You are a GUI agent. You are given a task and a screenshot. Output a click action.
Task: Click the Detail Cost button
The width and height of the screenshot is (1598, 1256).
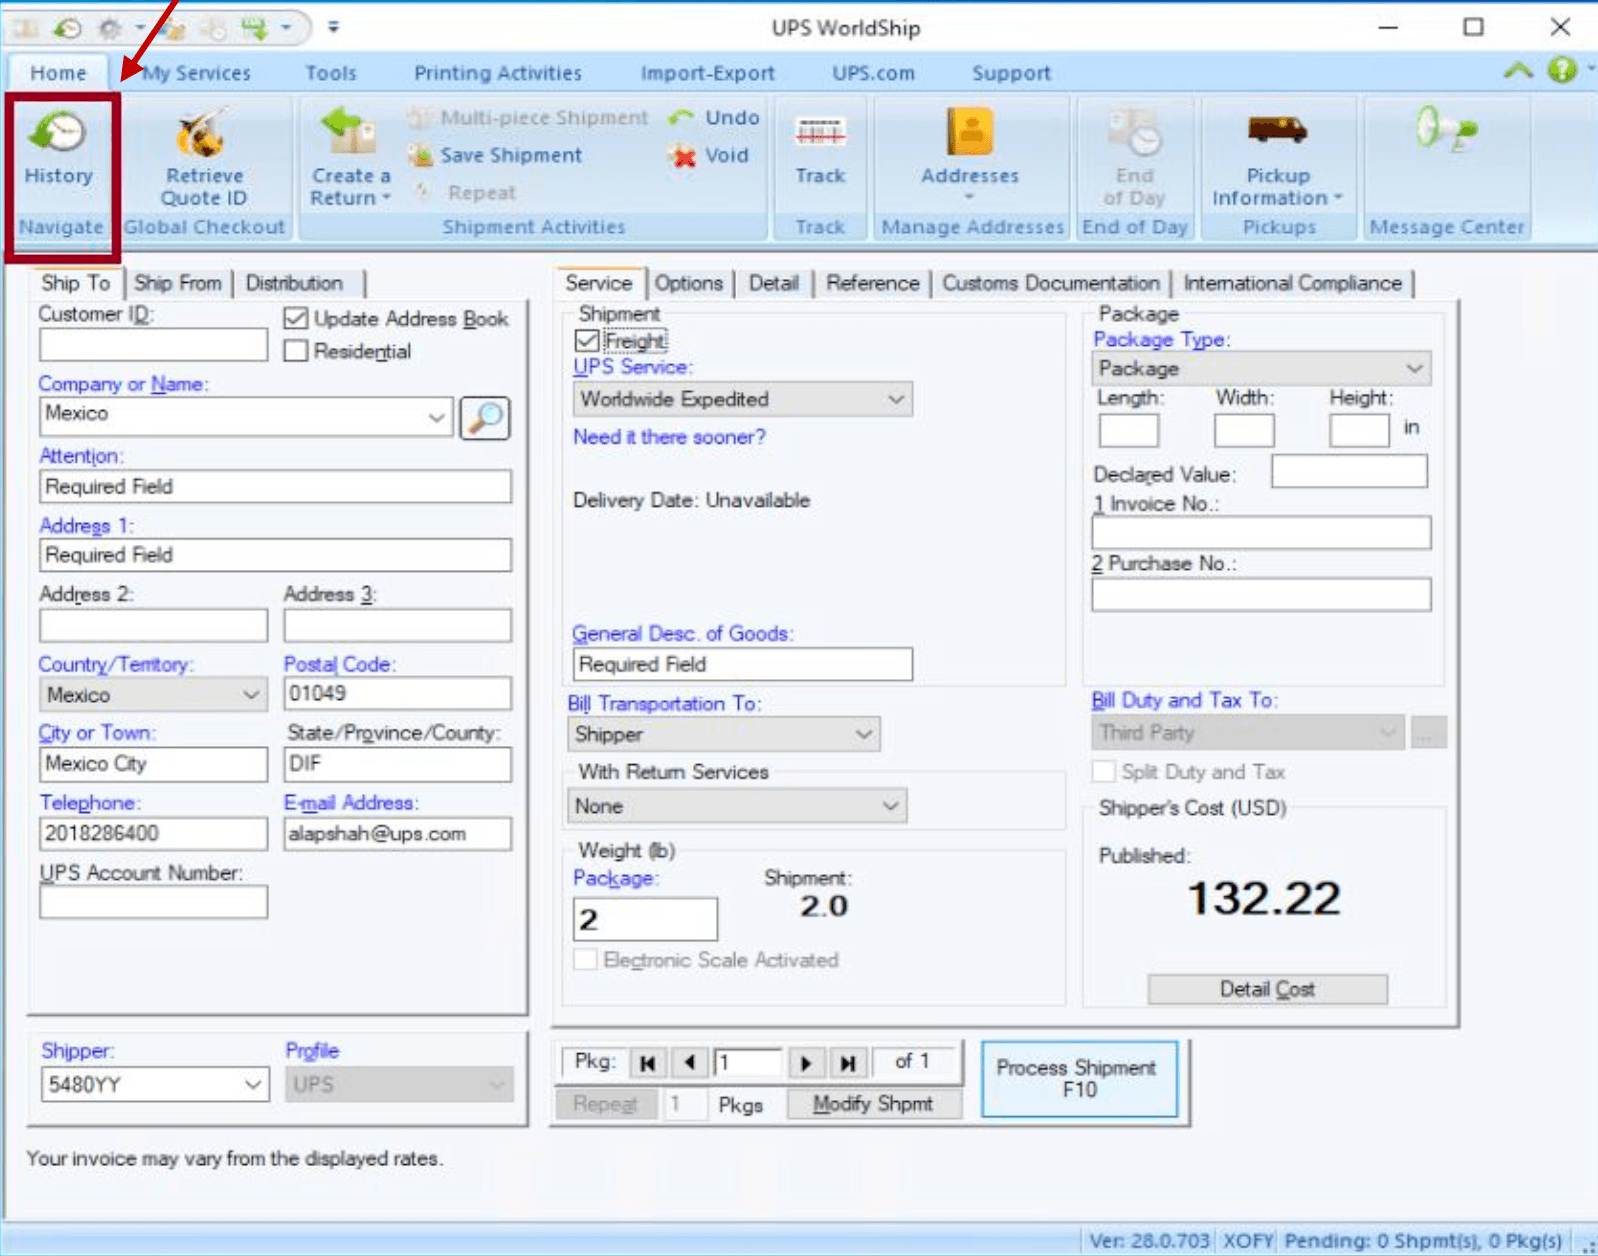point(1267,989)
